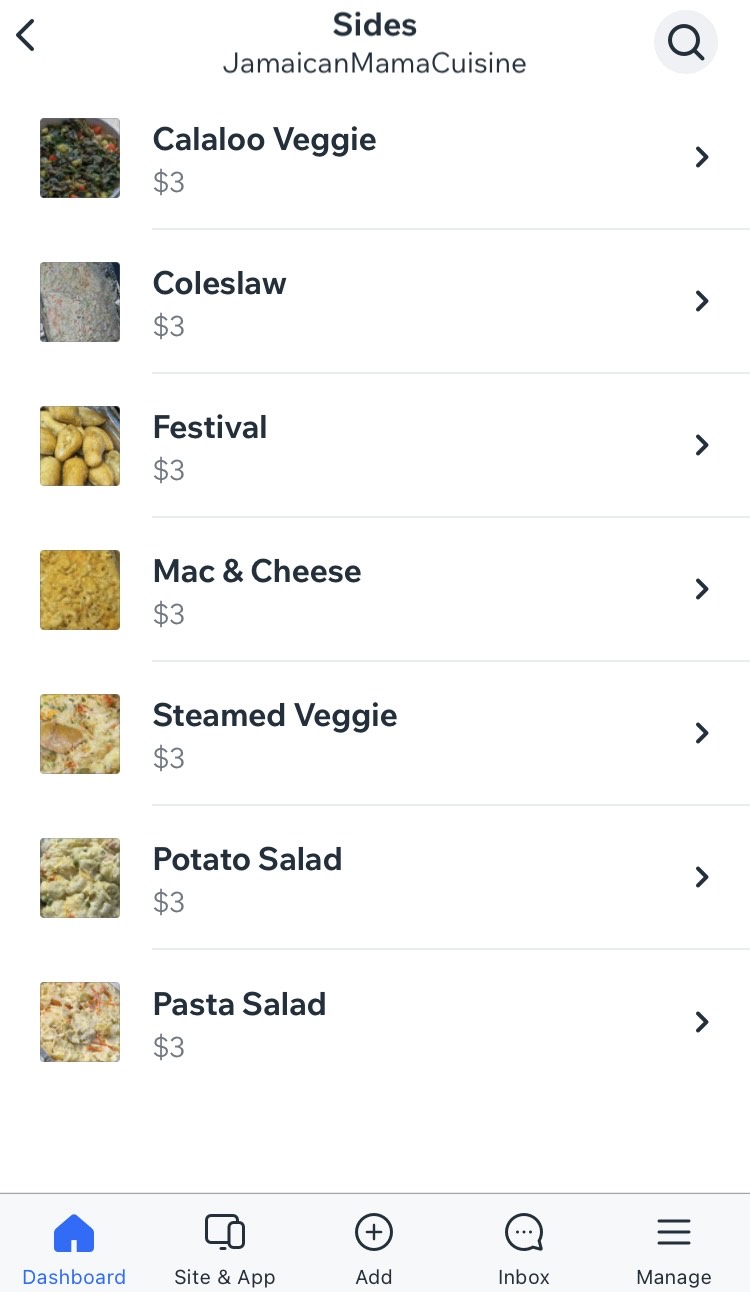Expand Coleslaw item chevron

point(702,301)
